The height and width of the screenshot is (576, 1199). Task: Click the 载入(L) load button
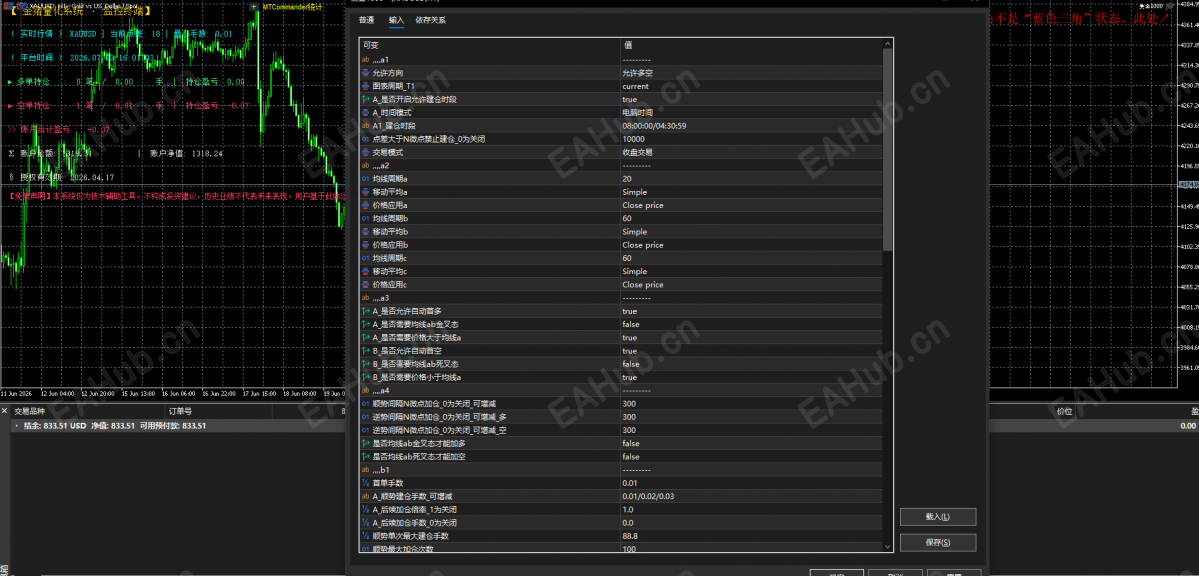coord(937,516)
